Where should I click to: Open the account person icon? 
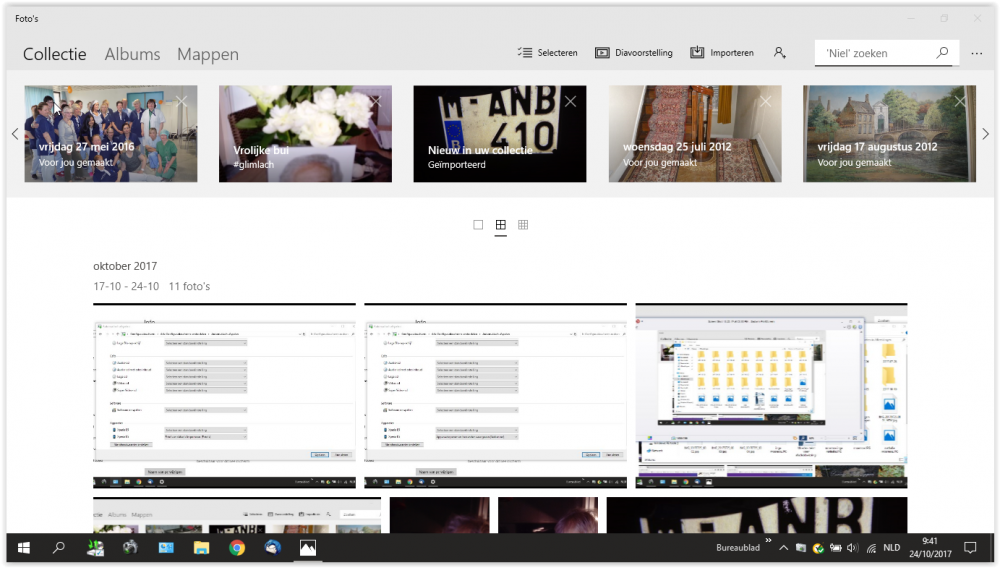tap(779, 52)
